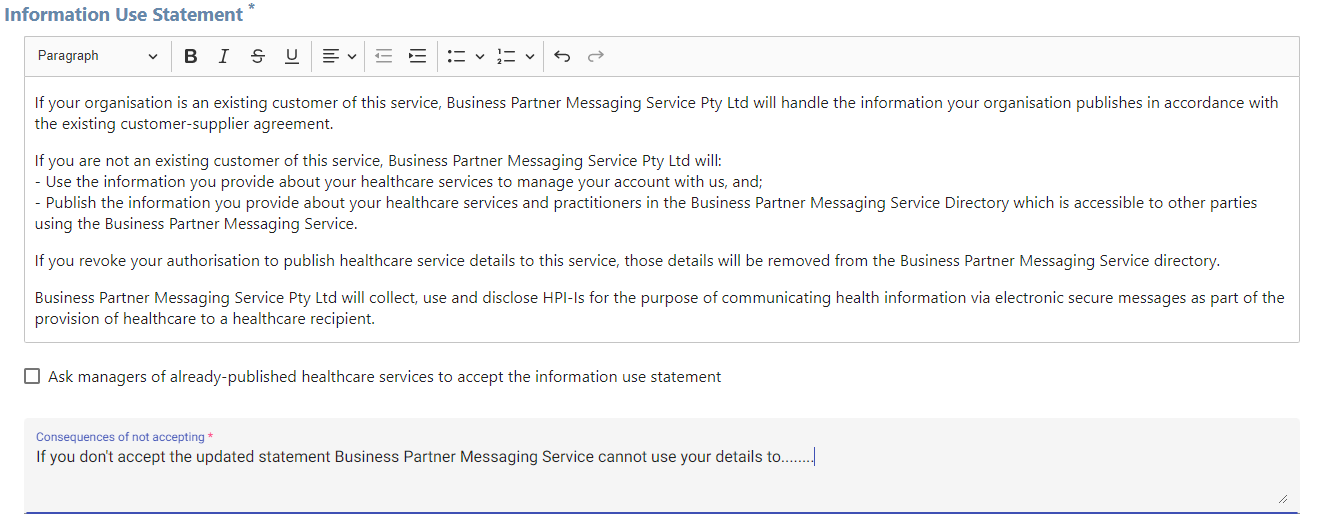Redo the last undone edit

[596, 57]
